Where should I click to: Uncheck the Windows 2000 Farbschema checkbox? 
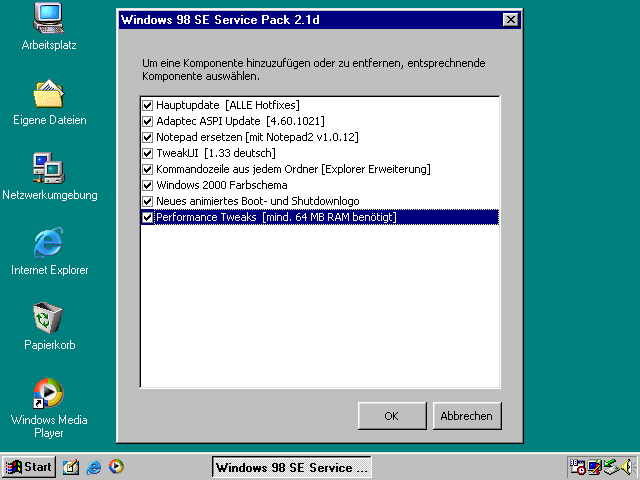pos(147,185)
